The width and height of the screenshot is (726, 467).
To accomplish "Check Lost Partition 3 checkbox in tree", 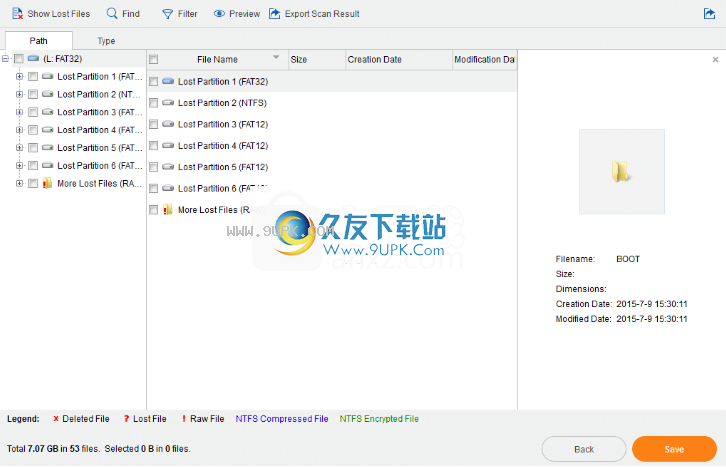I will (33, 112).
